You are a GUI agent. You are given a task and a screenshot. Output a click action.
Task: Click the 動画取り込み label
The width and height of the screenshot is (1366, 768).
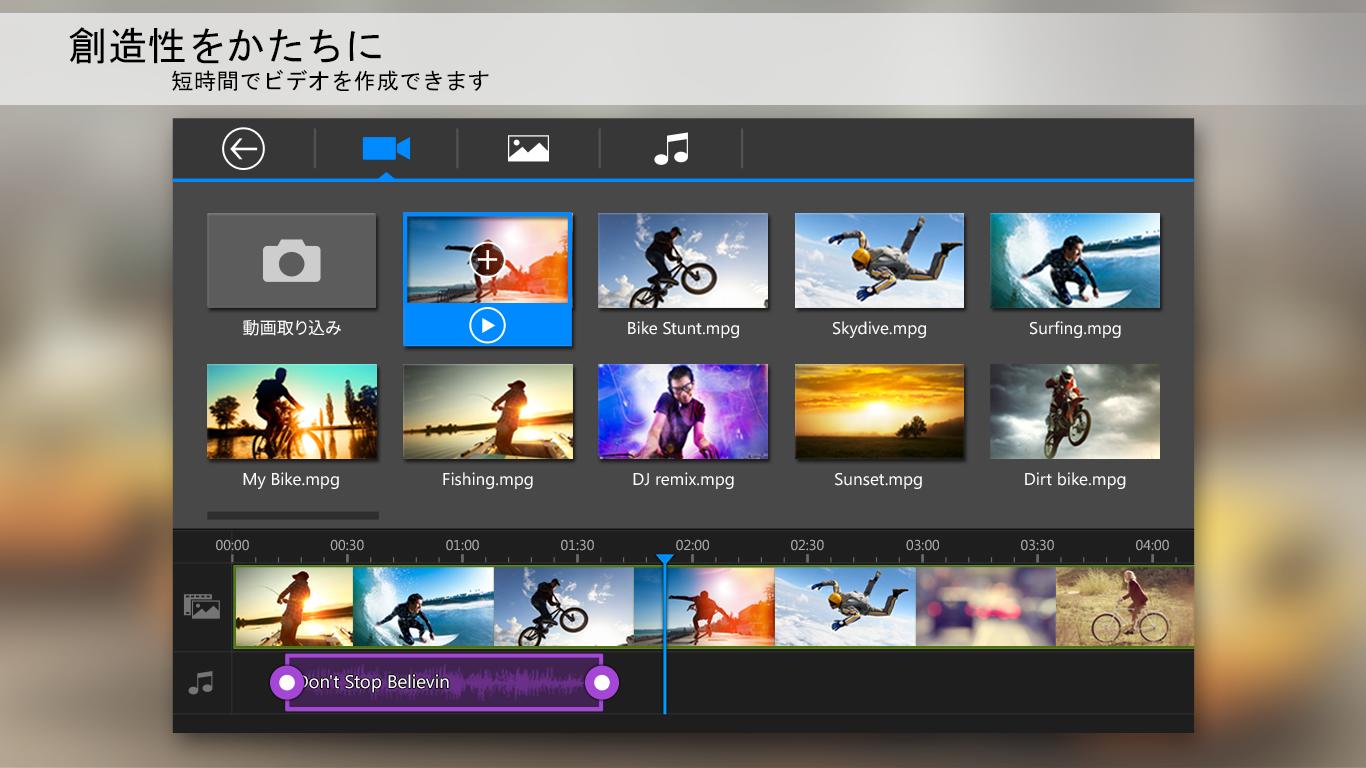coord(292,328)
